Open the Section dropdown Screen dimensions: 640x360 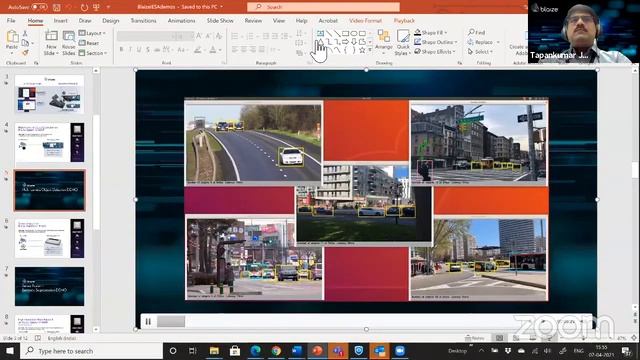click(x=93, y=53)
